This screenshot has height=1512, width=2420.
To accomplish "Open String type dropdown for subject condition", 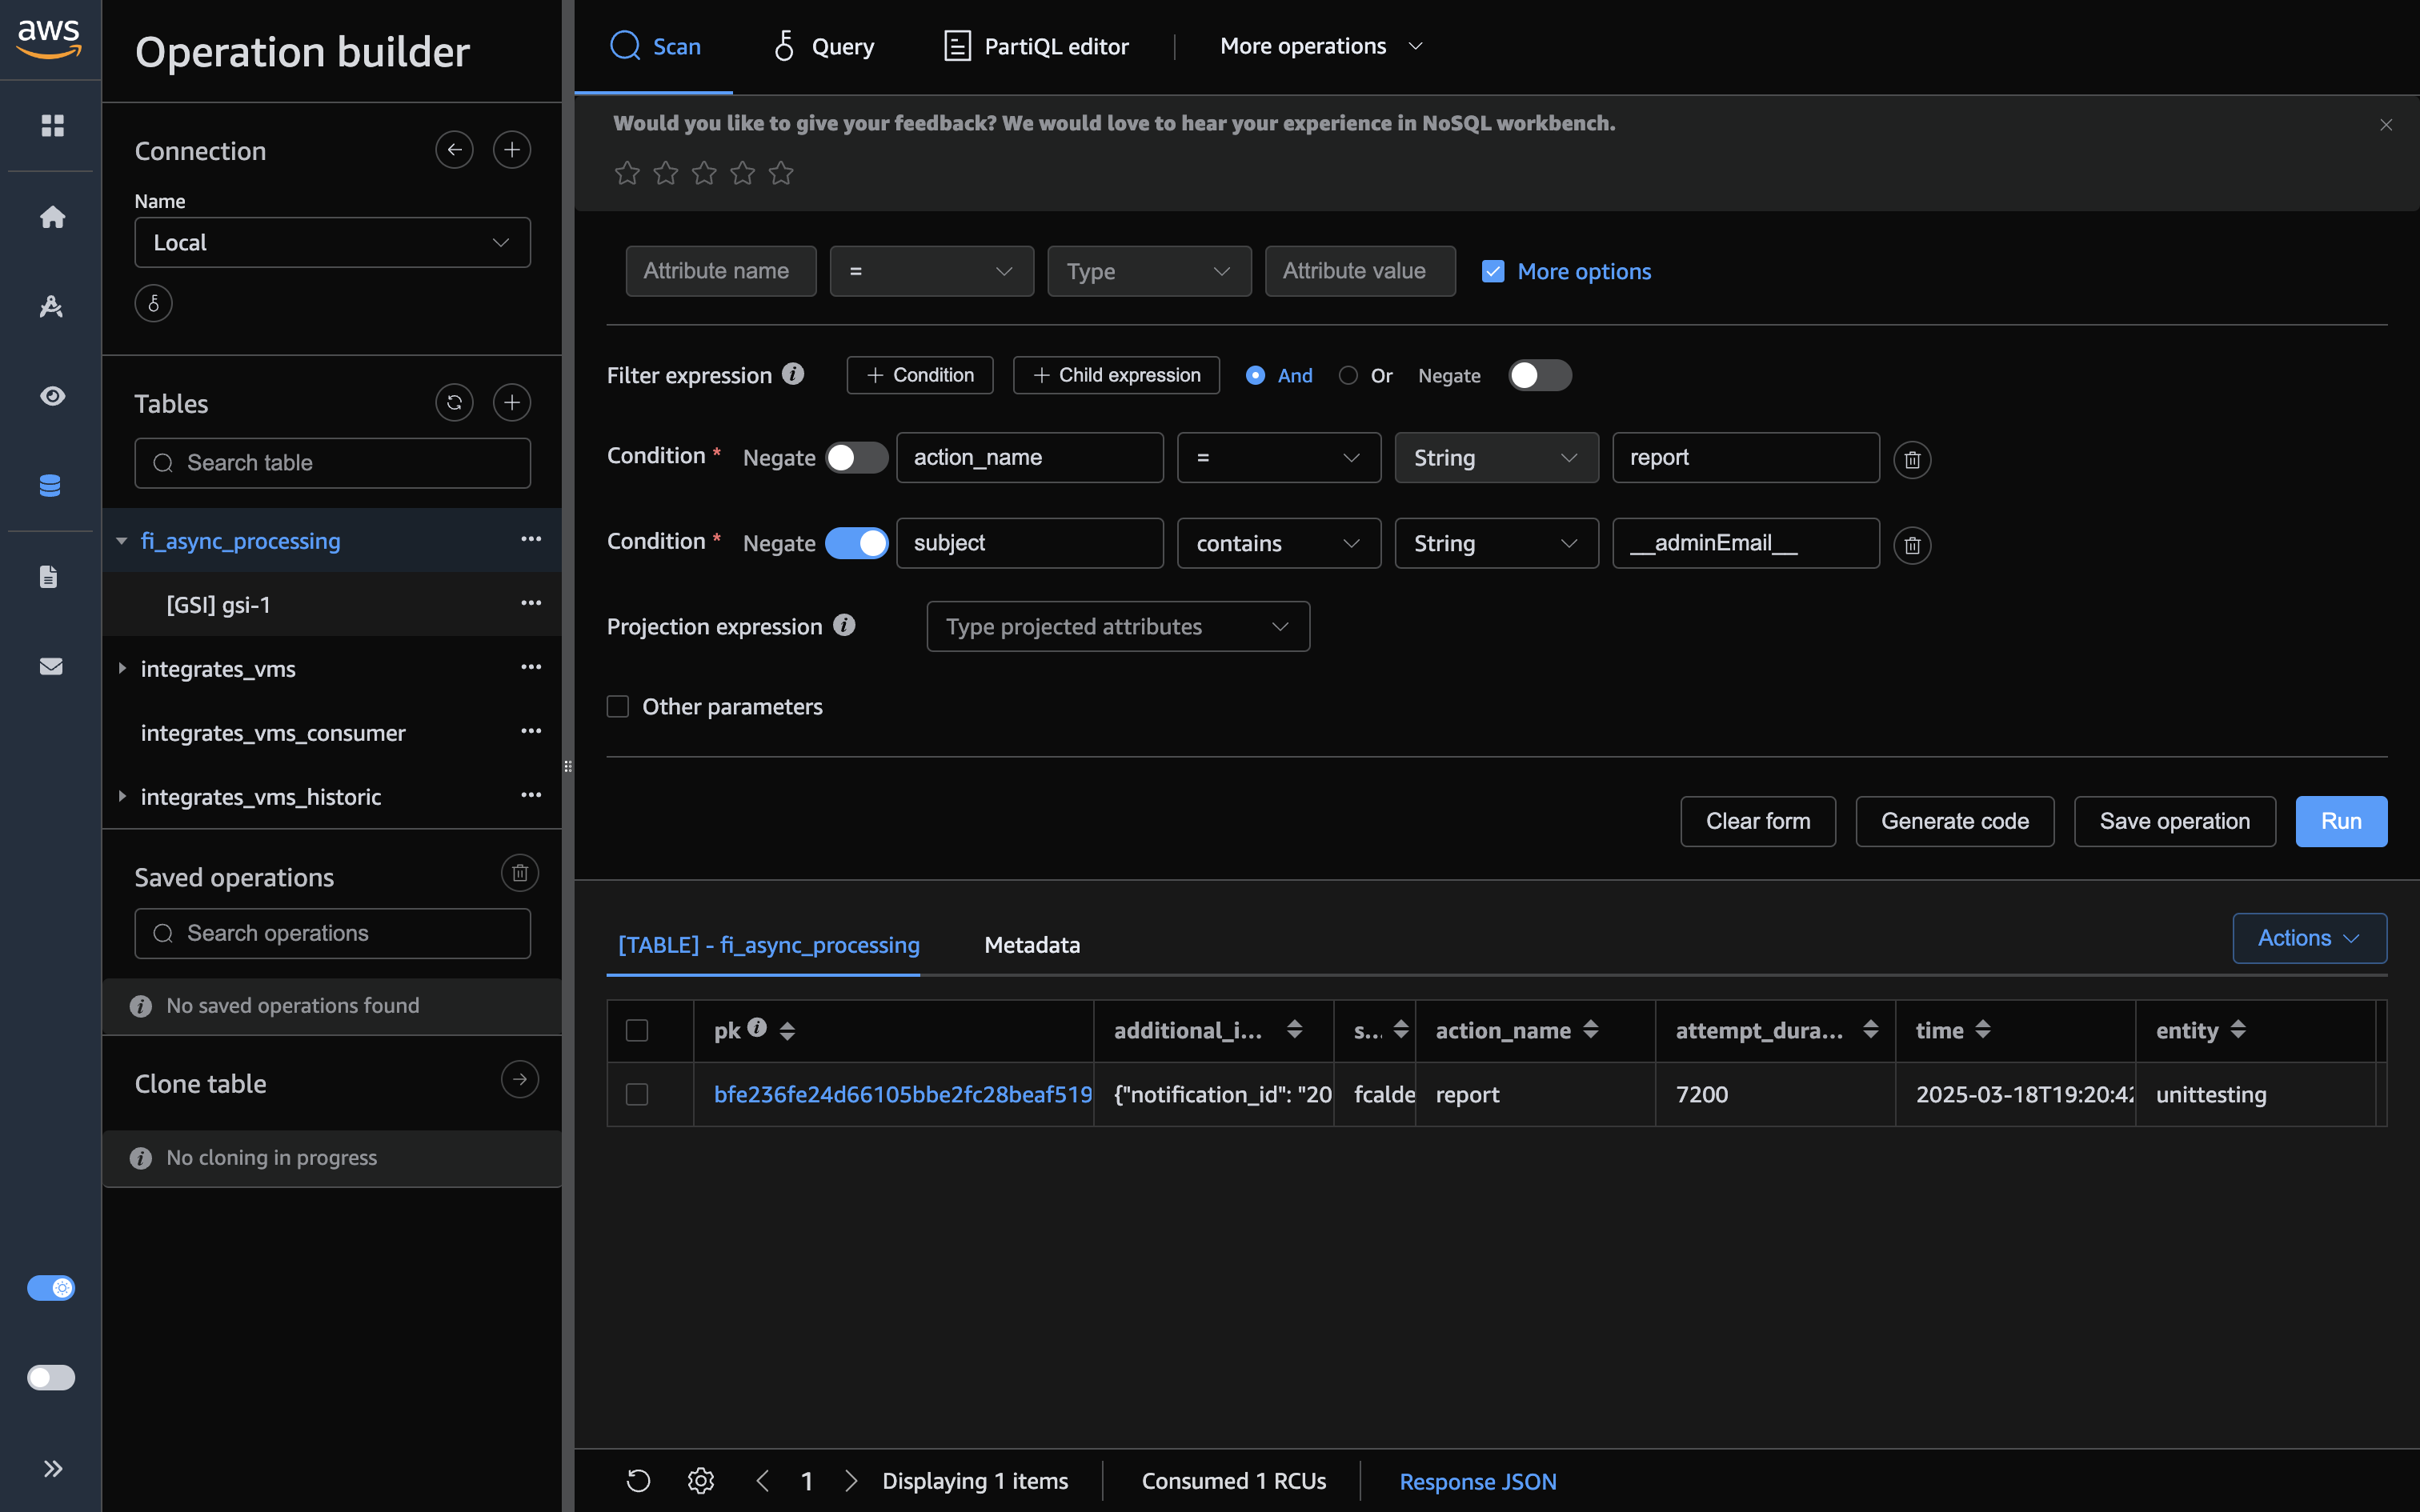I will [x=1497, y=543].
